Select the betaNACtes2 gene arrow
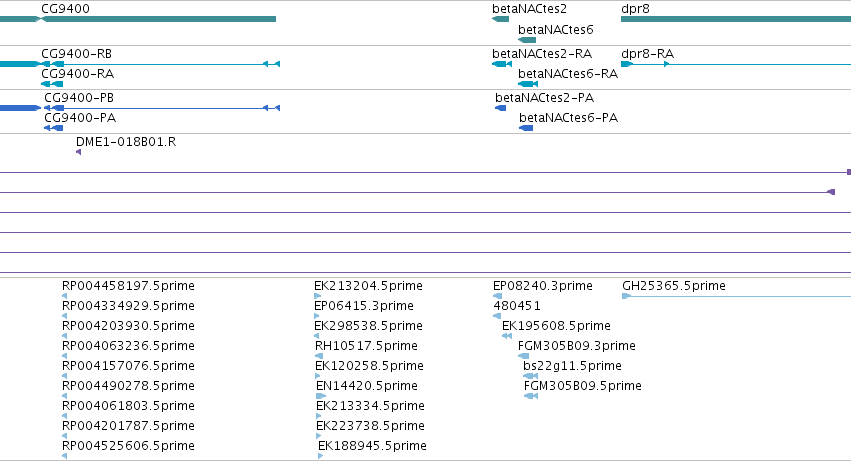This screenshot has height=461, width=851. click(x=500, y=19)
